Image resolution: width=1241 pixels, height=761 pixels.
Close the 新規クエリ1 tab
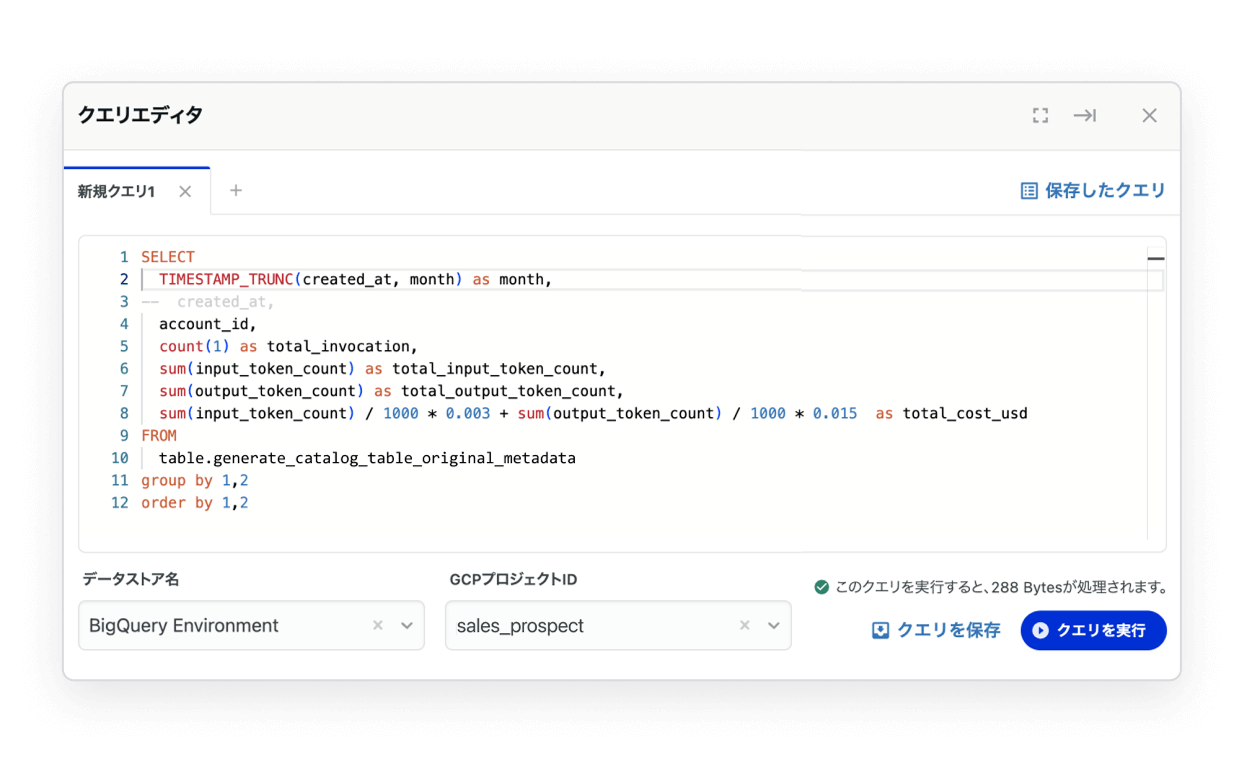[185, 192]
